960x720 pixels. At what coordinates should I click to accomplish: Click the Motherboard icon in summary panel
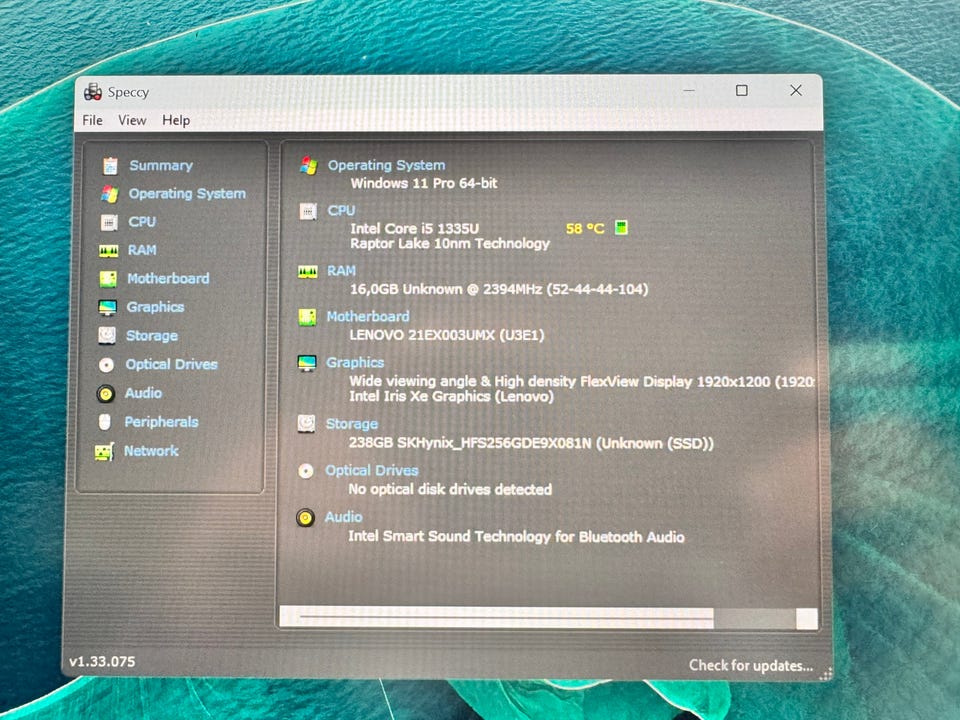coord(307,317)
